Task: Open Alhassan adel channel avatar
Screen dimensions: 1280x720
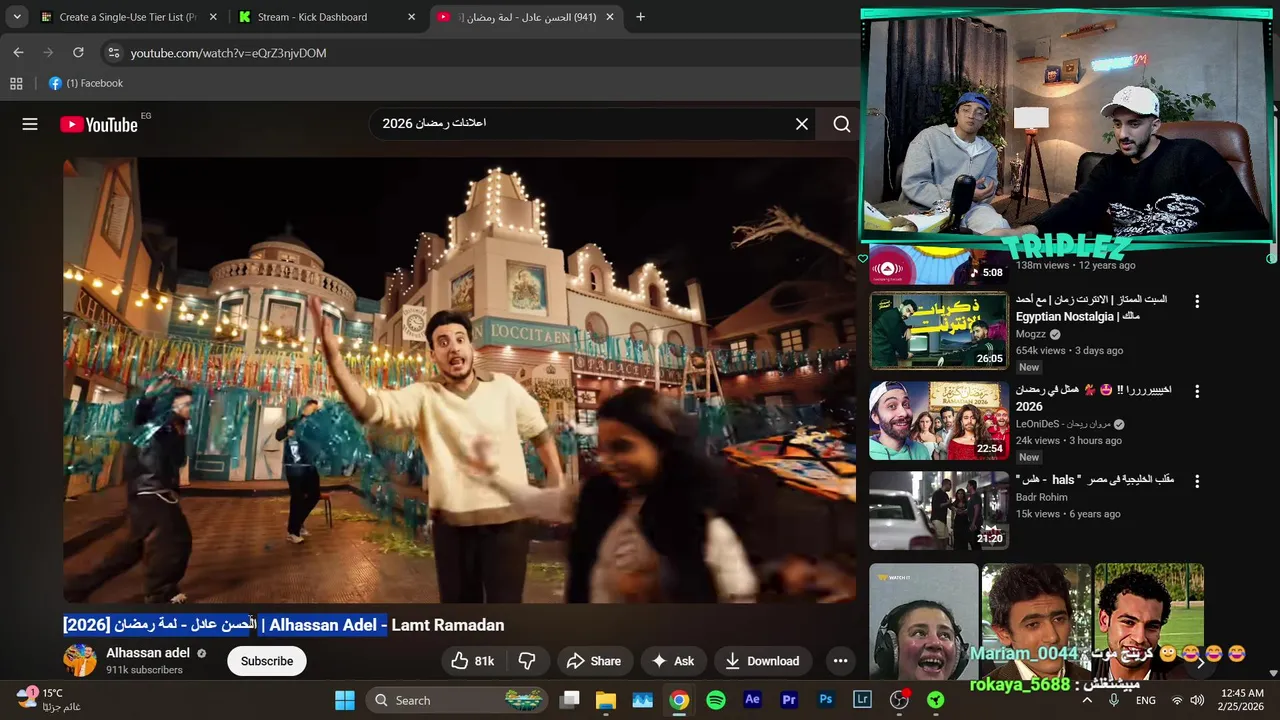Action: tap(80, 661)
